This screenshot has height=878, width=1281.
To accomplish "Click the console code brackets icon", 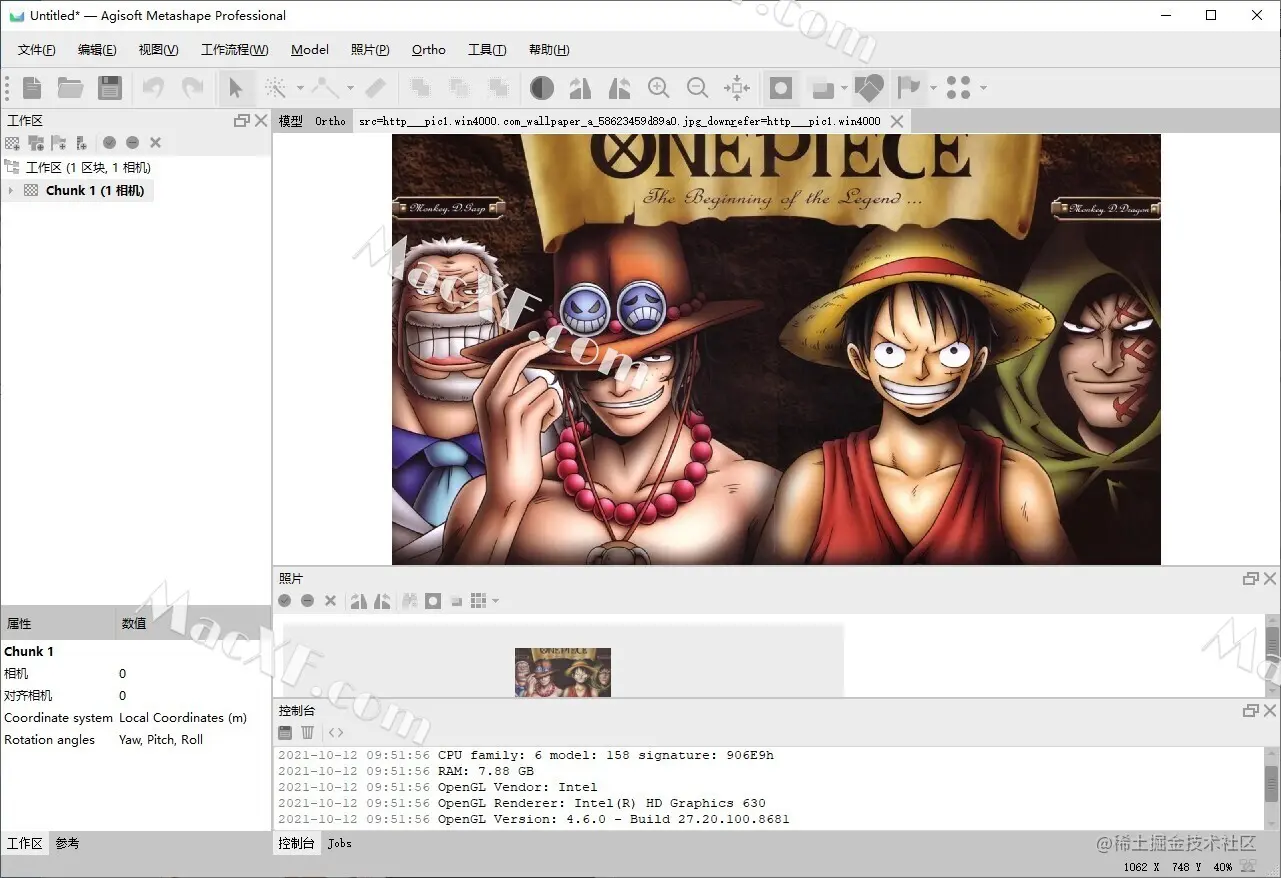I will (336, 733).
